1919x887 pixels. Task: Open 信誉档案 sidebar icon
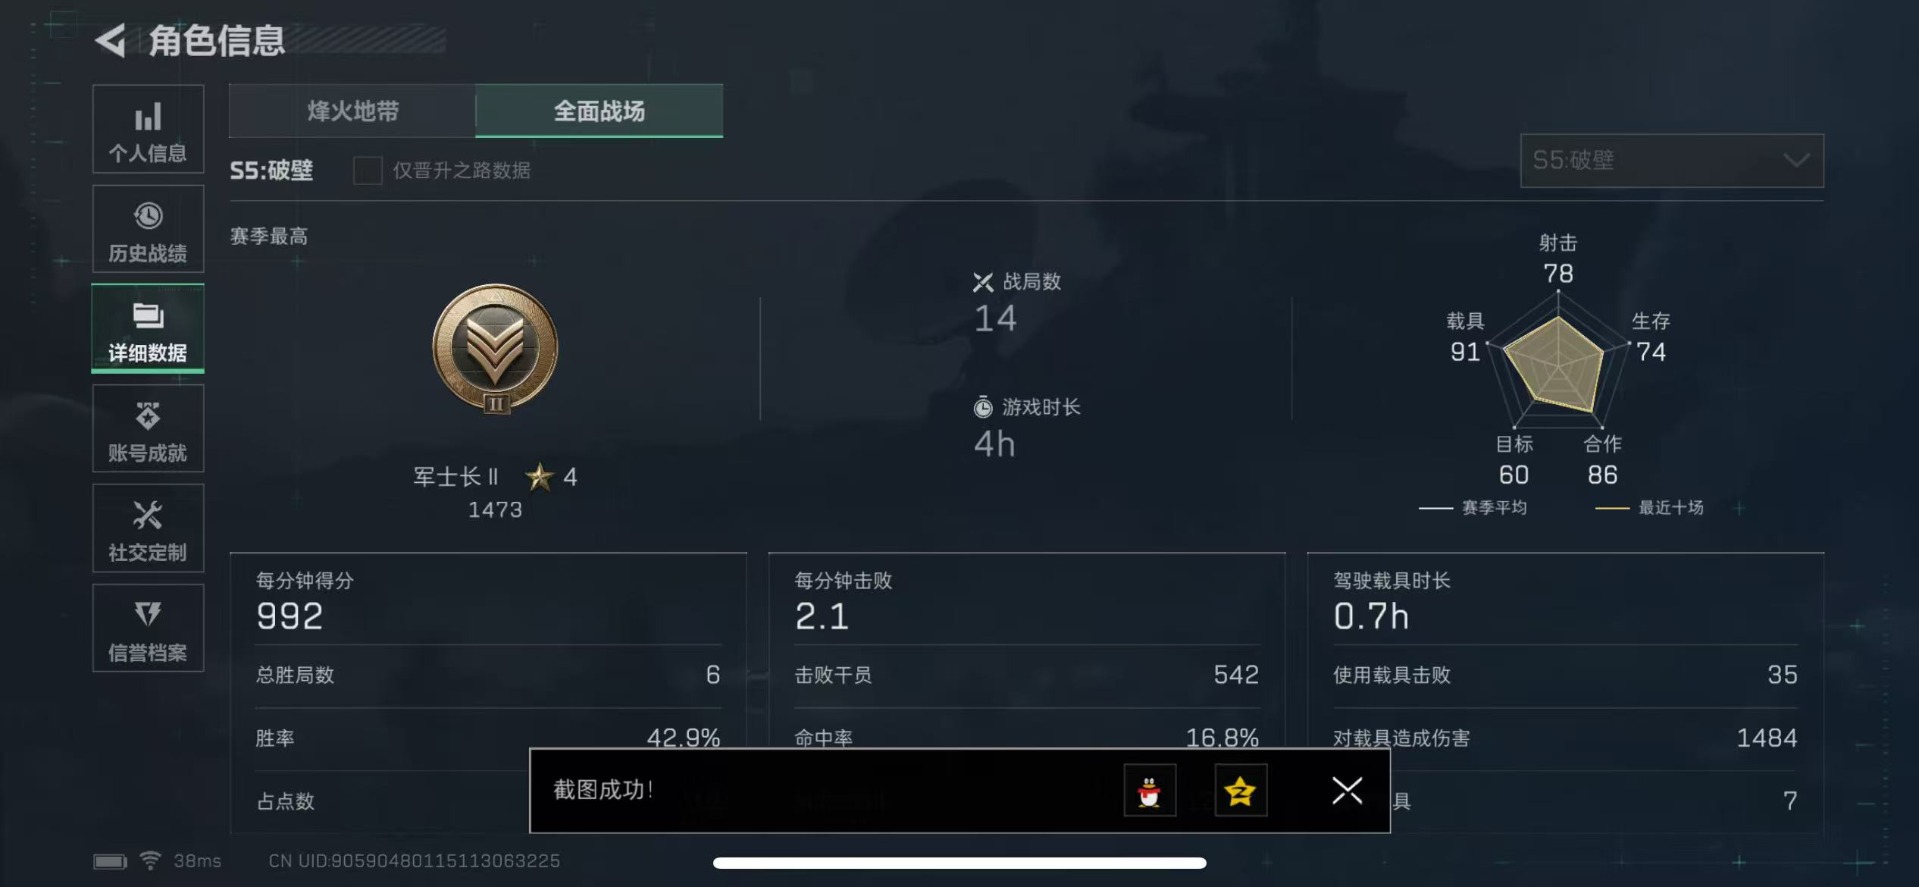coord(148,629)
